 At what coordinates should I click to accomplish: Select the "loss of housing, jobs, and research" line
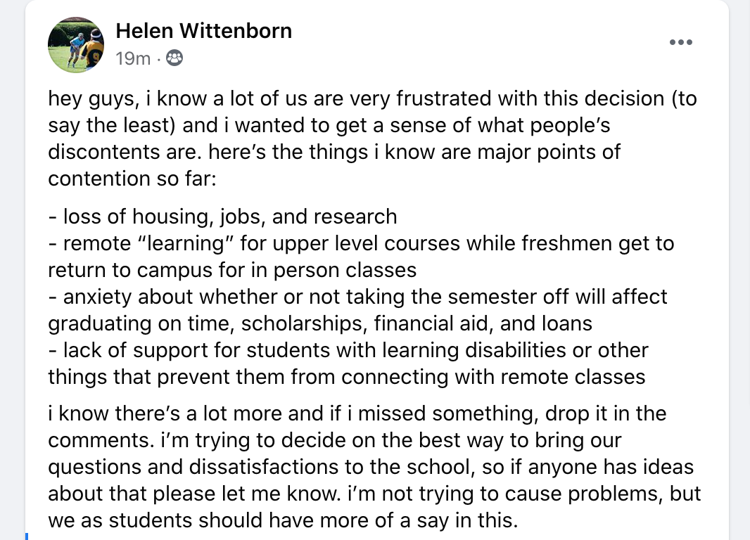pyautogui.click(x=223, y=217)
